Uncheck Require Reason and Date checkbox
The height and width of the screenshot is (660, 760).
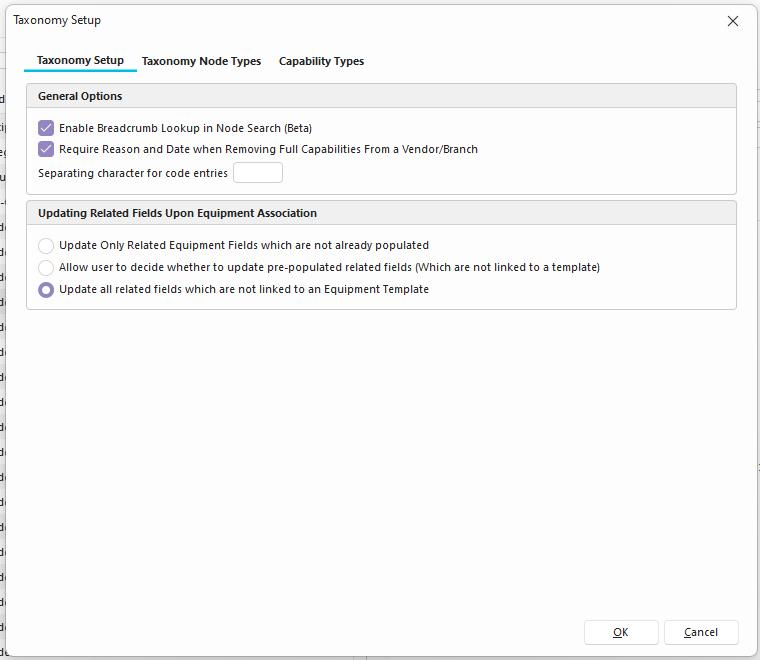click(46, 149)
